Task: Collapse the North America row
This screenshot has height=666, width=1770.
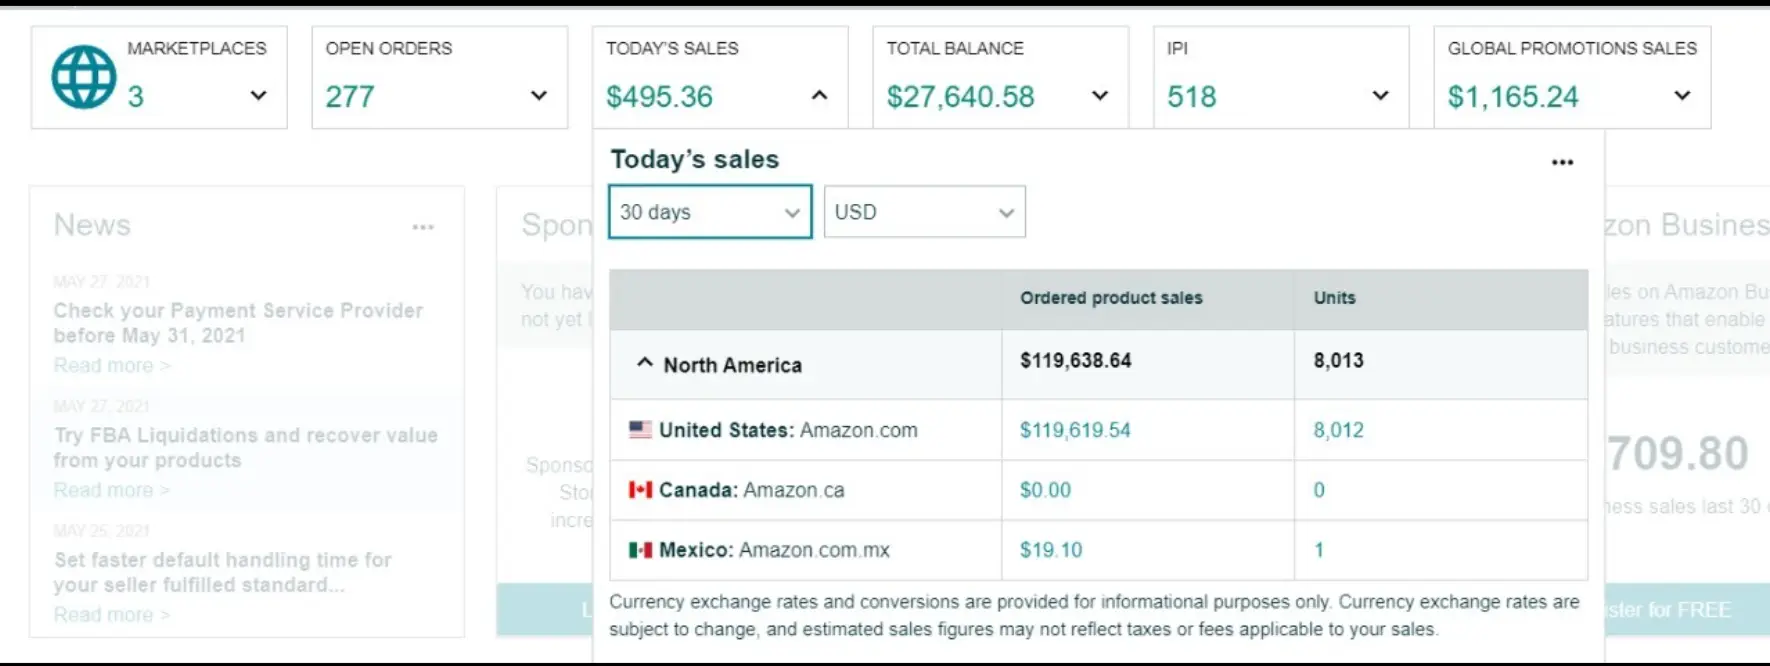Action: coord(645,364)
